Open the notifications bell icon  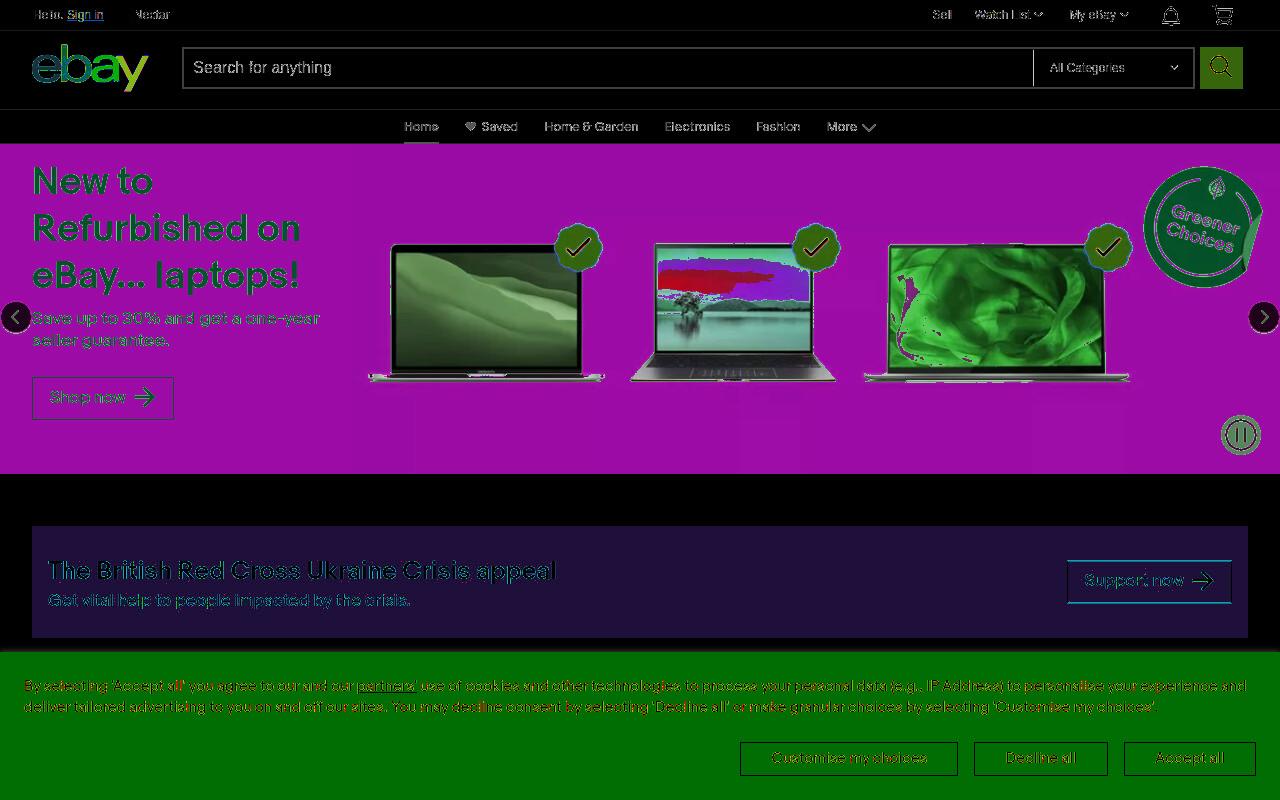(1171, 15)
